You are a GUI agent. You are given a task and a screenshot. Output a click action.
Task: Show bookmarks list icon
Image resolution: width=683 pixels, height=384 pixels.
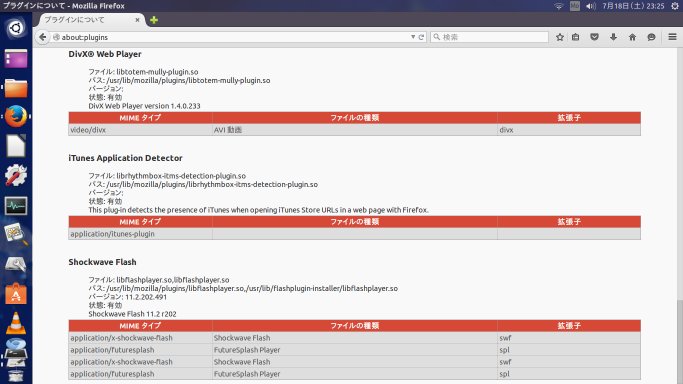click(575, 37)
